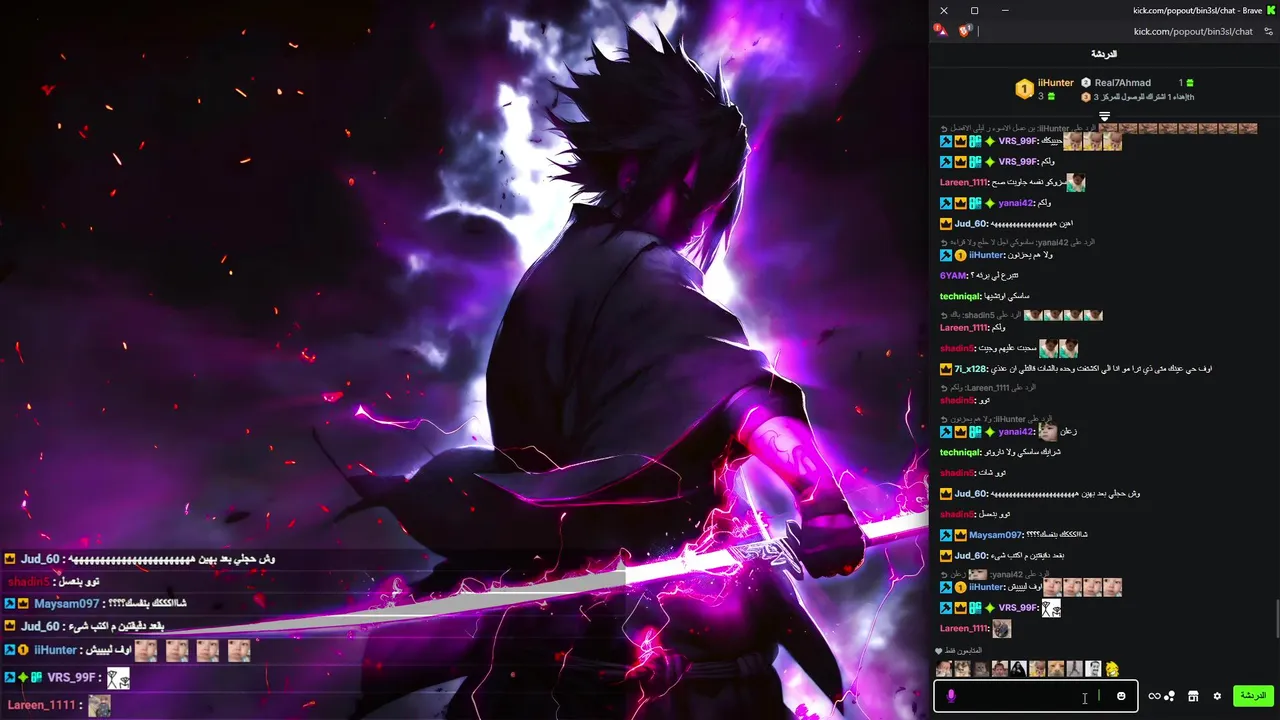Screen dimensions: 1280x720
Task: Click the followers-only heart indicator
Action: (938, 651)
